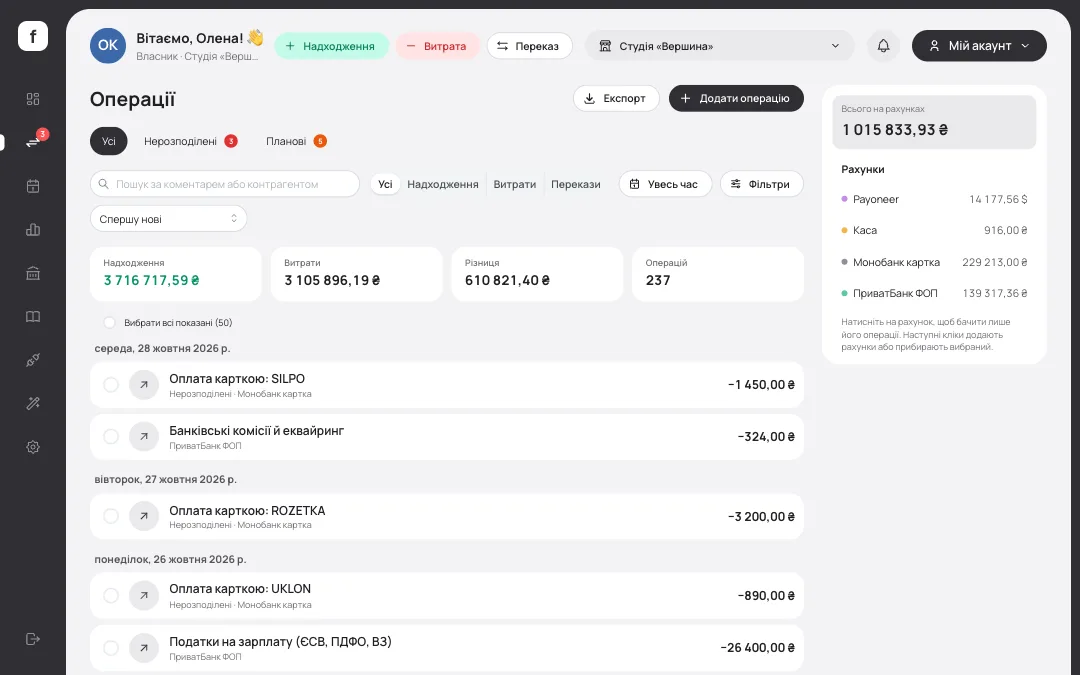Open the app logo home icon
The height and width of the screenshot is (675, 1080).
point(32,36)
